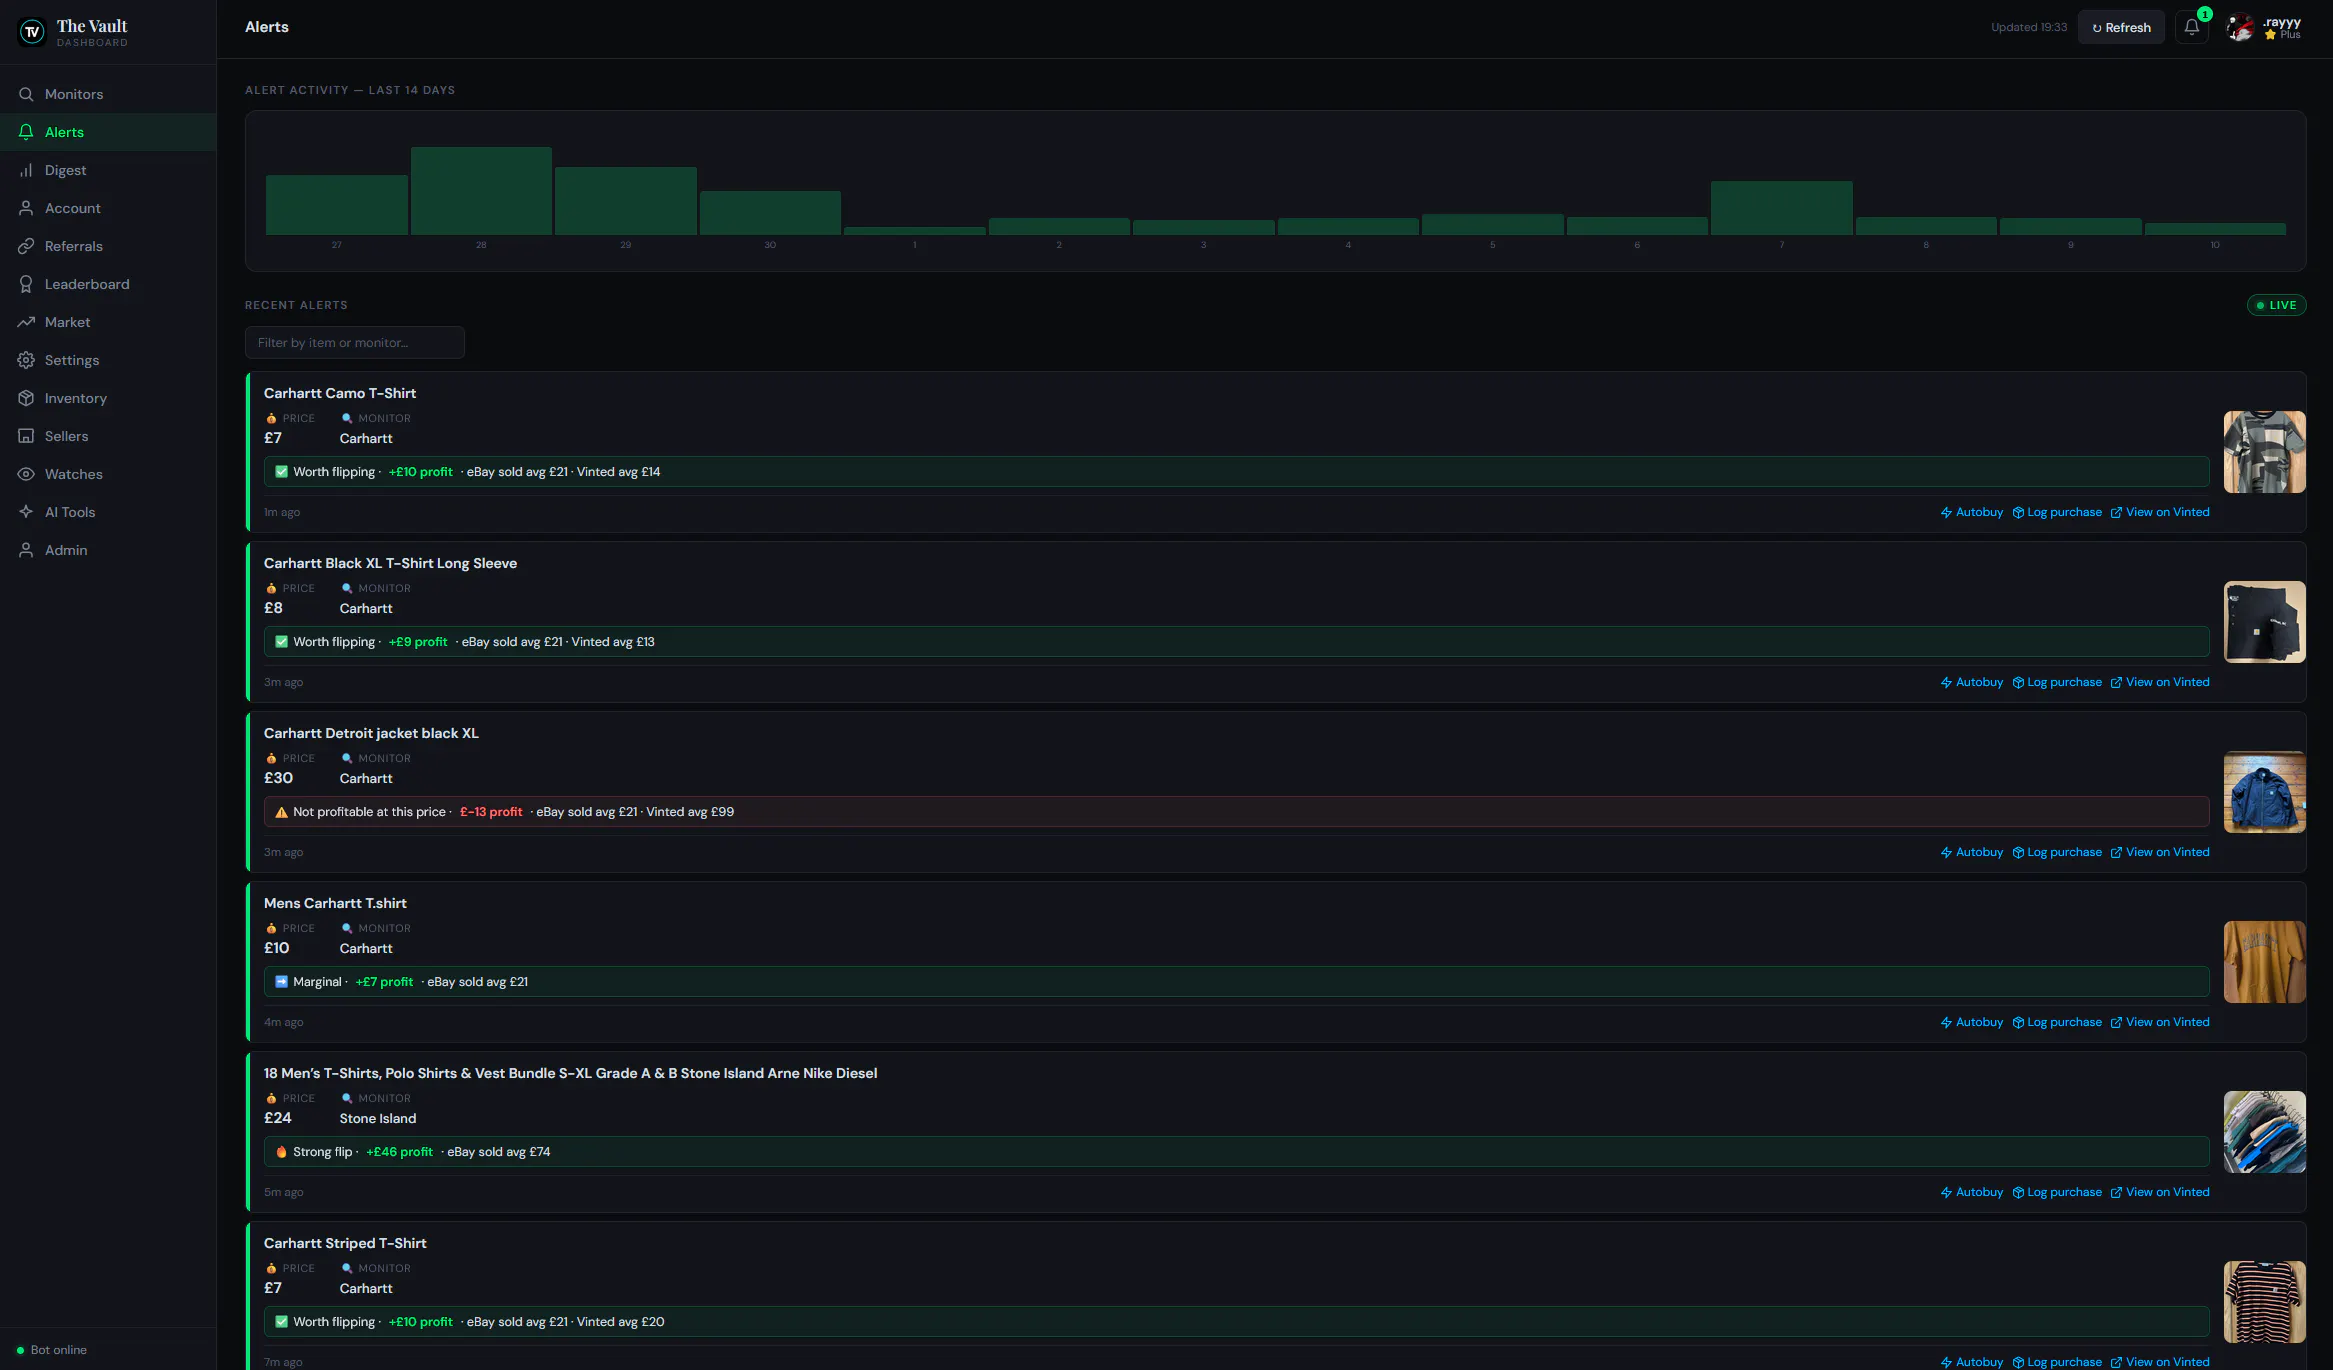Open the Carhartt Striped T-Shirt thumbnail
The image size is (2333, 1370).
(2264, 1302)
